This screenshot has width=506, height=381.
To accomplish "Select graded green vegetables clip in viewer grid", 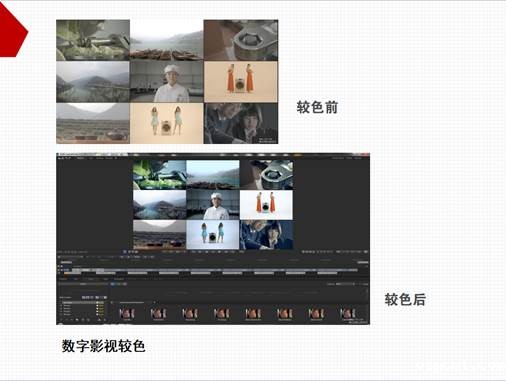I will click(x=159, y=175).
